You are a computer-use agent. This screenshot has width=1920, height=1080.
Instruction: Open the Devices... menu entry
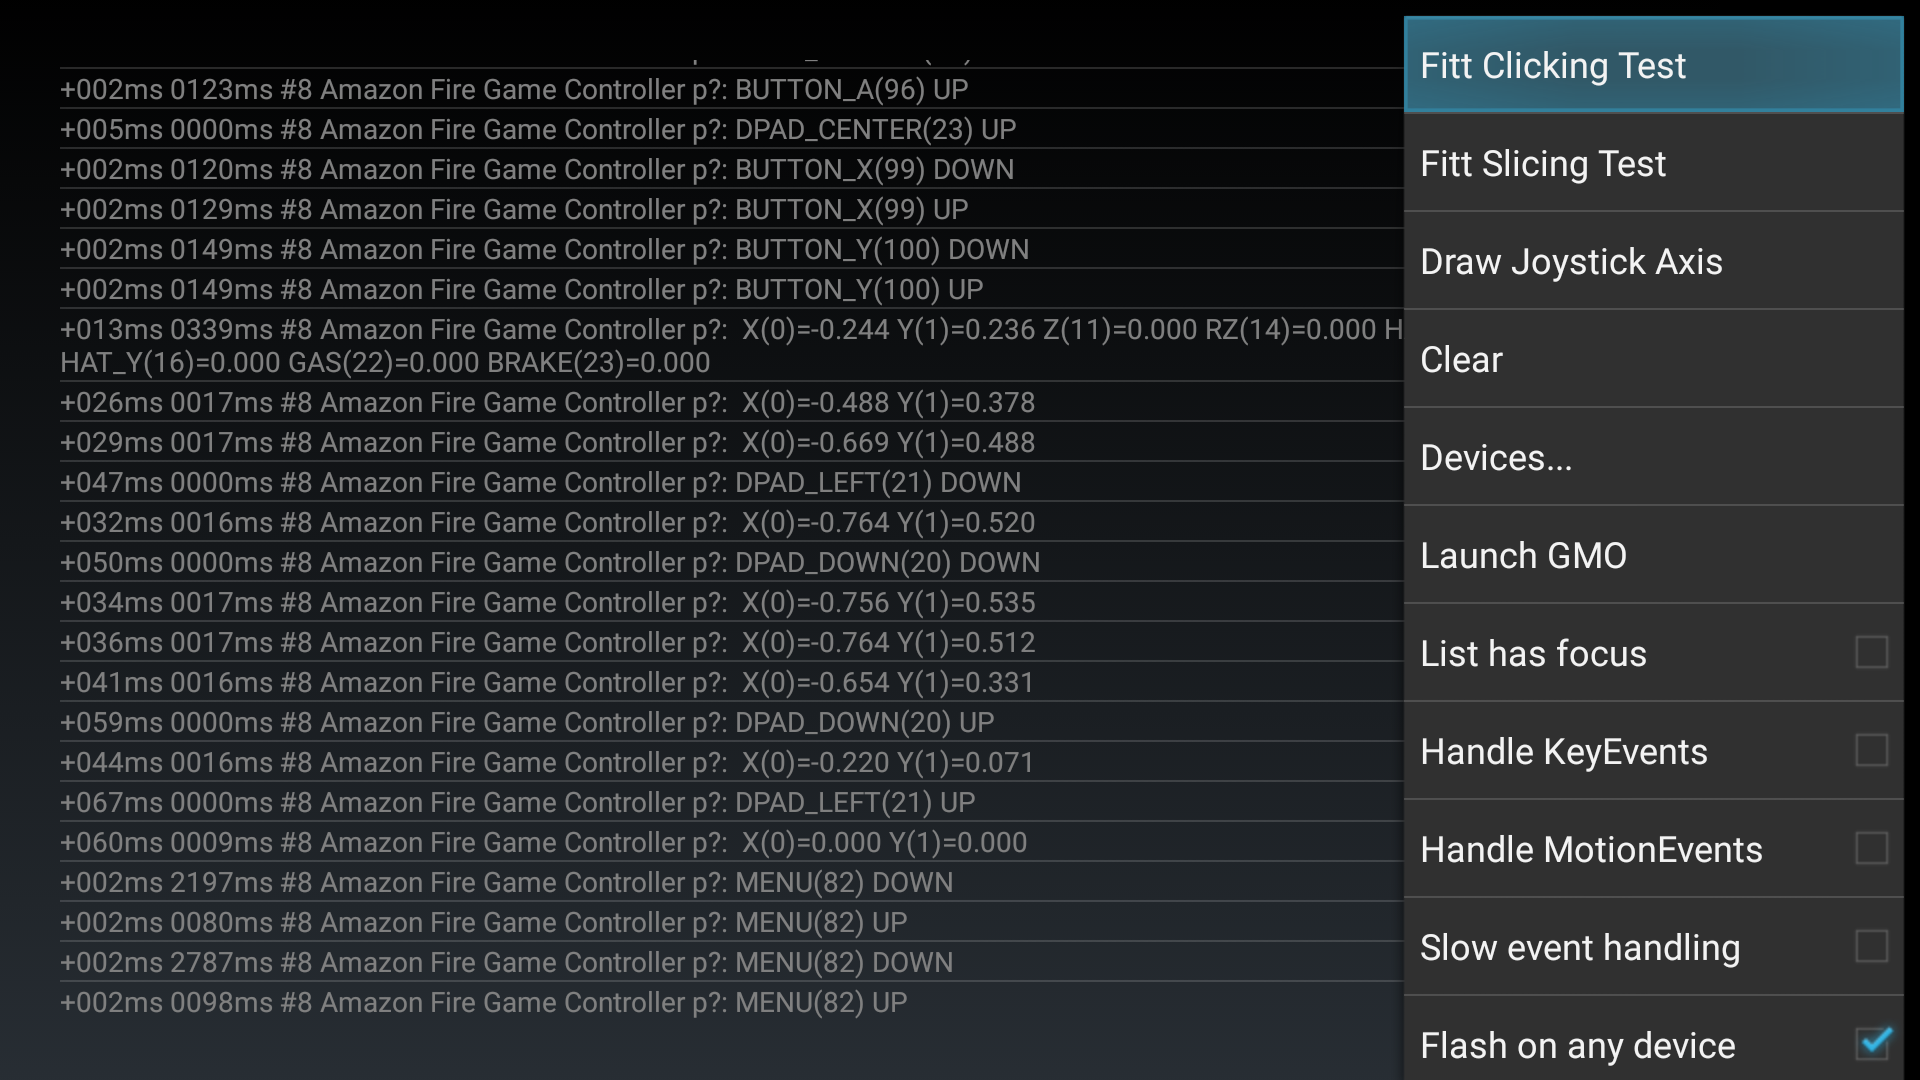(x=1652, y=458)
